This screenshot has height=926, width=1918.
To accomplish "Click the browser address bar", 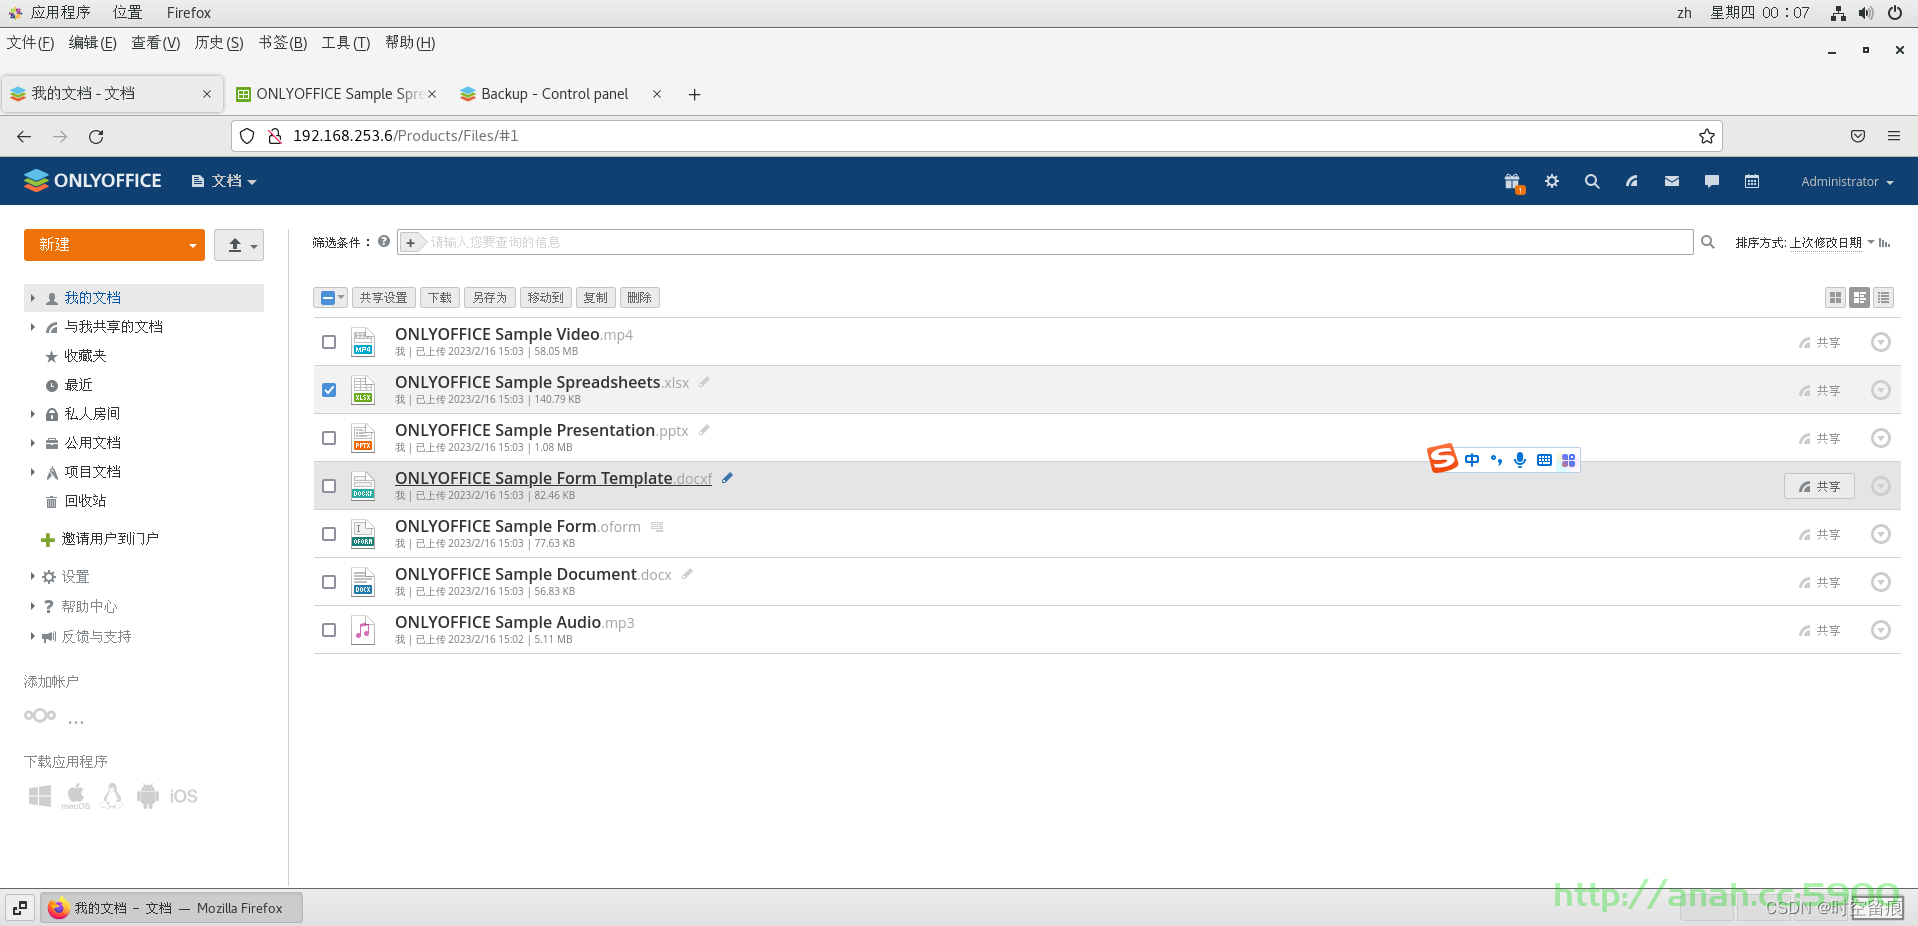I will pyautogui.click(x=977, y=136).
